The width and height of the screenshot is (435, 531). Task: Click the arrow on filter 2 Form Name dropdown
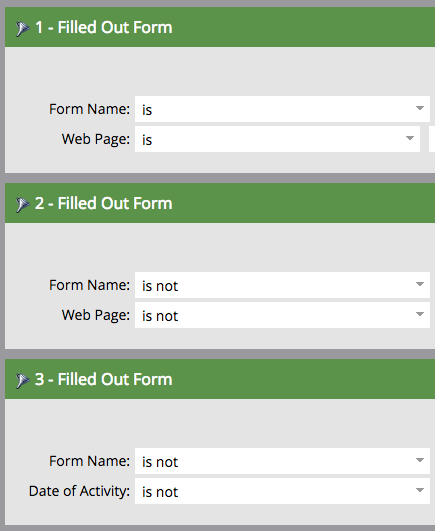coord(420,284)
